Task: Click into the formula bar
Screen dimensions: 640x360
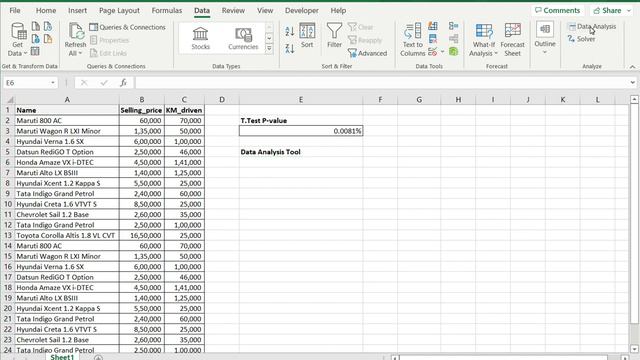Action: click(x=382, y=83)
